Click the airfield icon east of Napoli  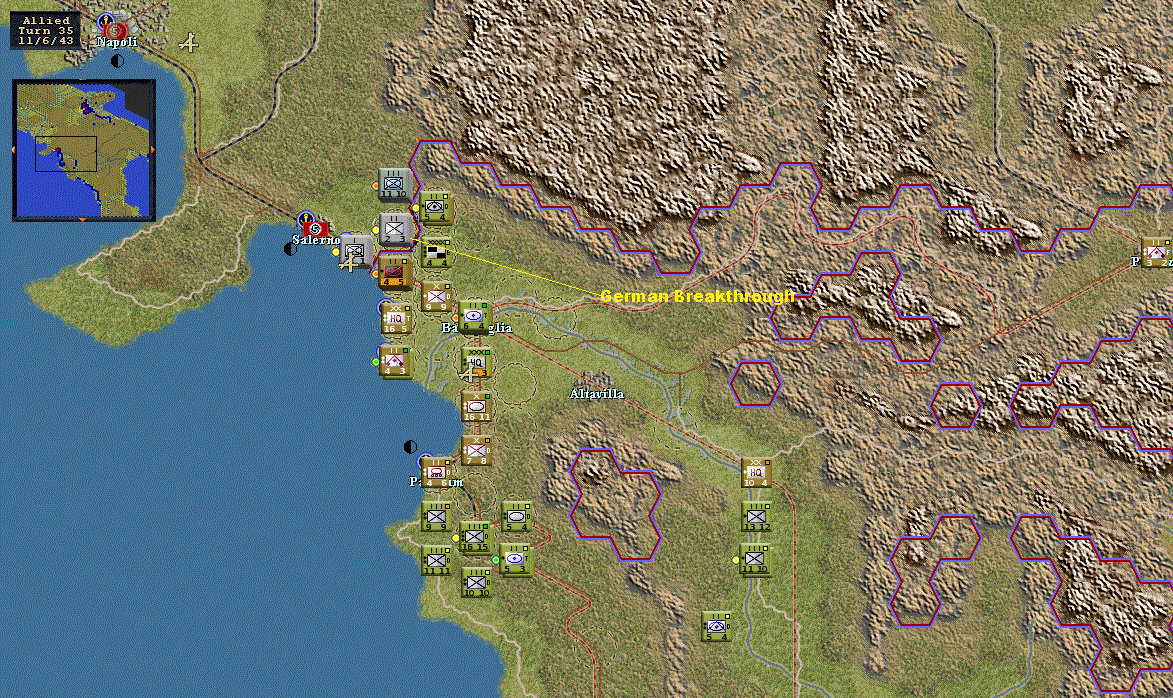coord(189,43)
